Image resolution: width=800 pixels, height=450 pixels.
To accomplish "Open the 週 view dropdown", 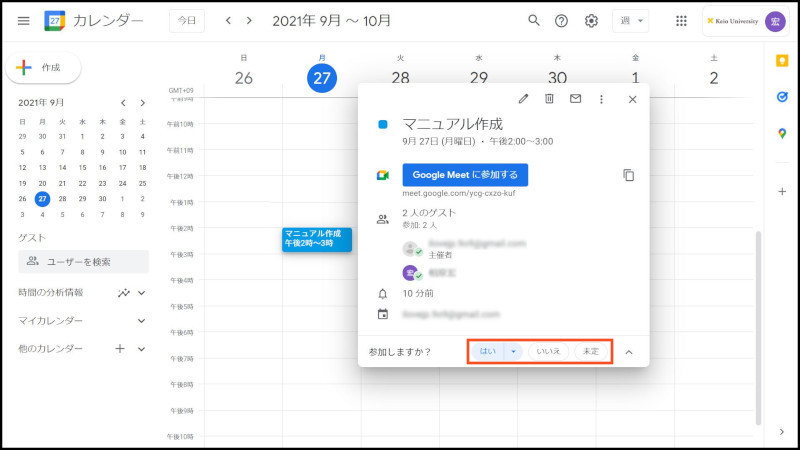I will (630, 21).
